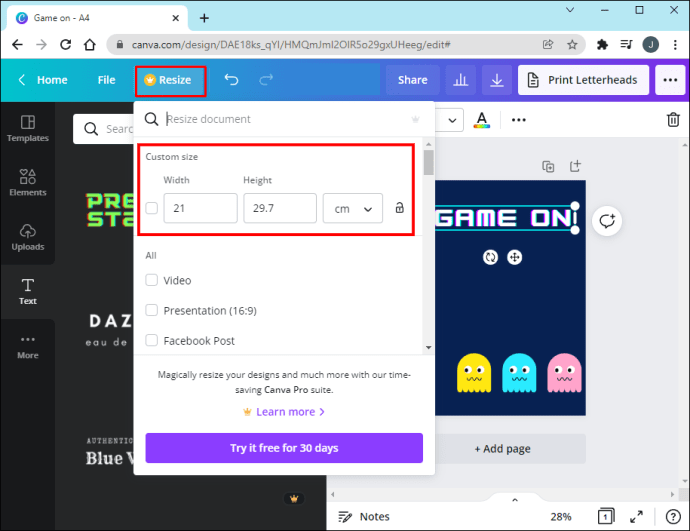Focus the Resize document search field
The width and height of the screenshot is (690, 531).
click(x=284, y=119)
